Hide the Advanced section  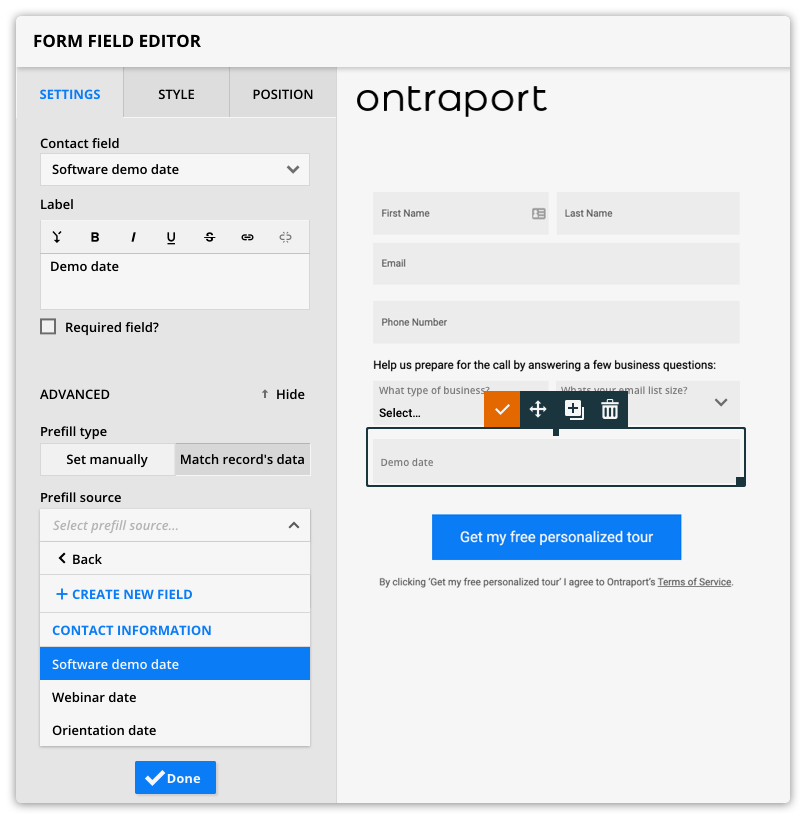pos(283,394)
